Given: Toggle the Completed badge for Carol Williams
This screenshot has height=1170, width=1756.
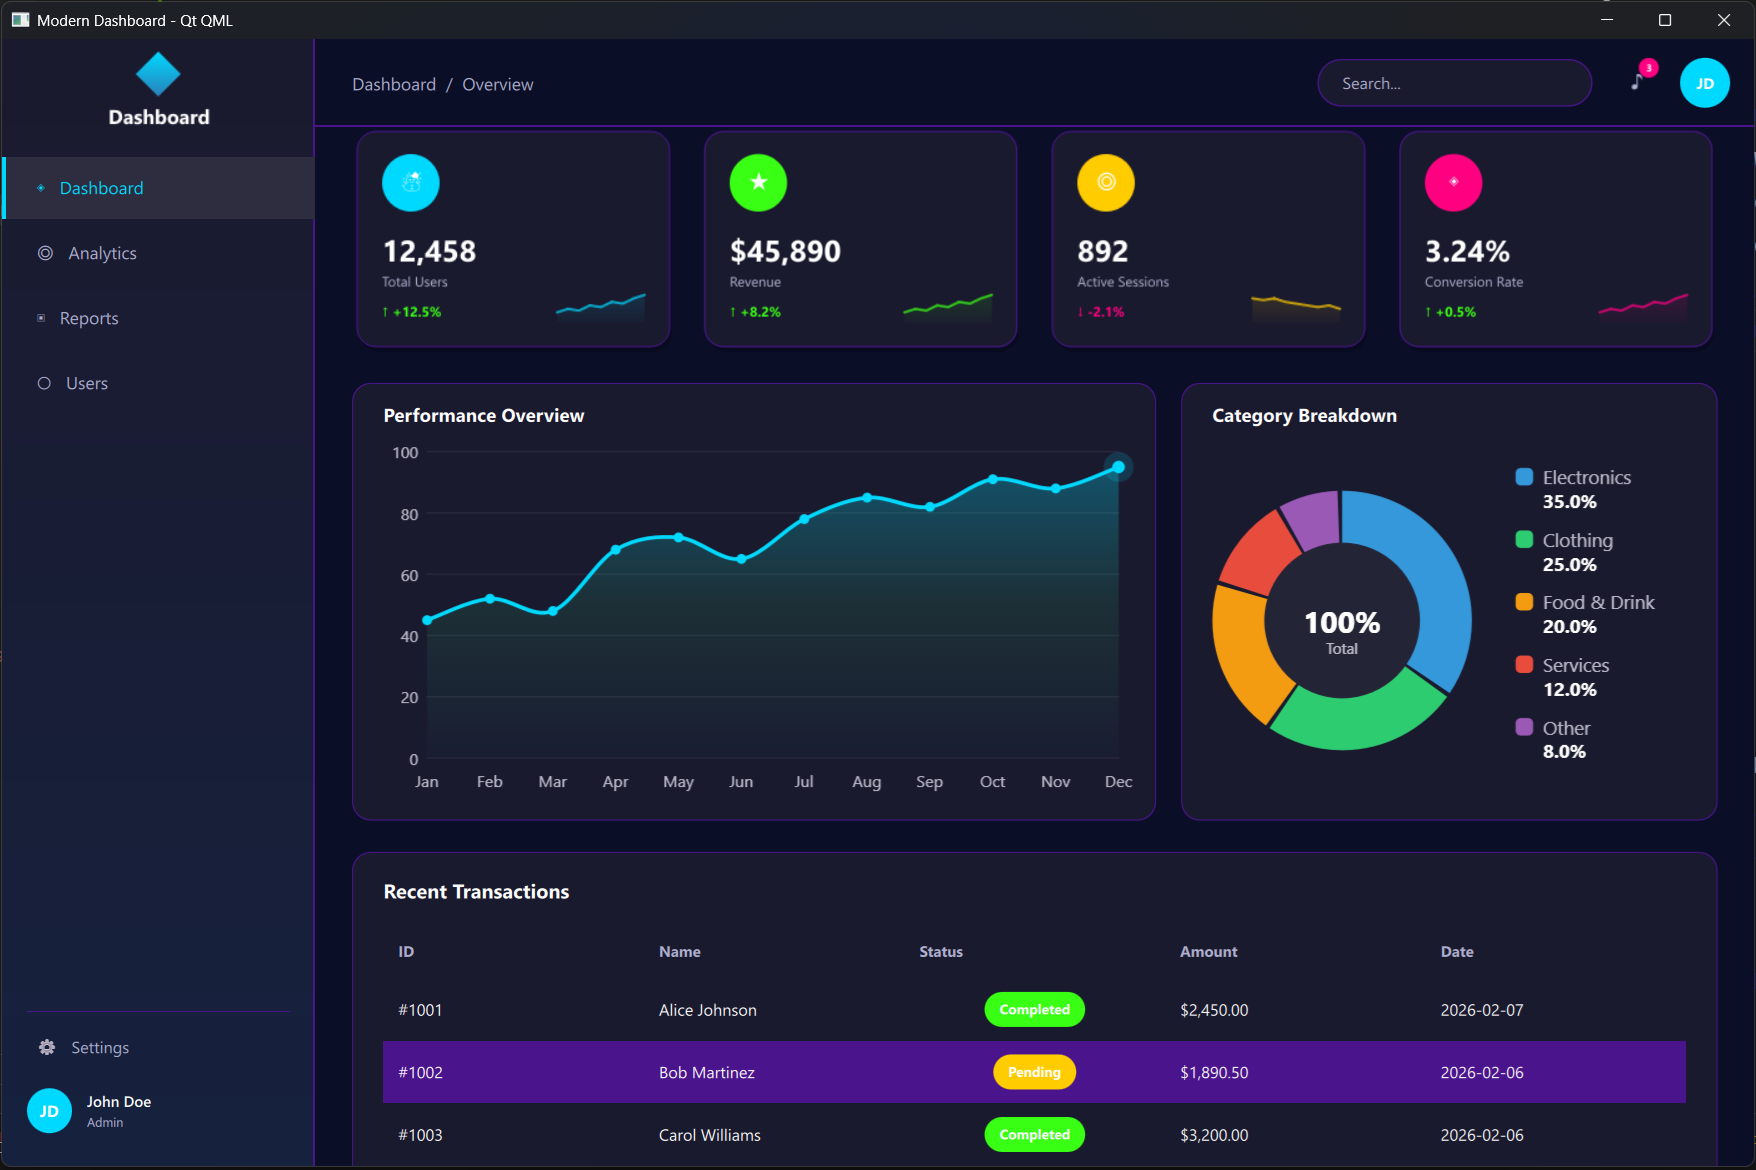Looking at the screenshot, I should (x=1034, y=1135).
